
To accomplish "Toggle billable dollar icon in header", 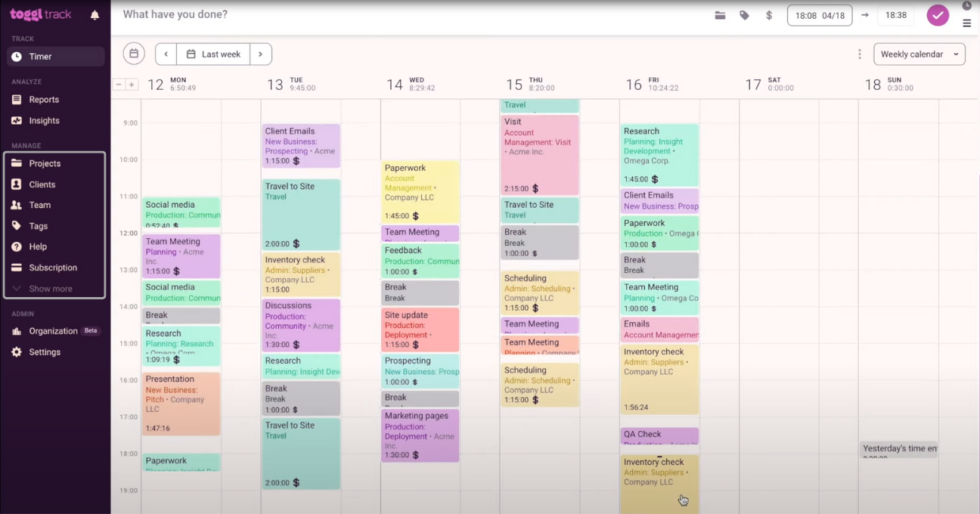I will pyautogui.click(x=769, y=15).
